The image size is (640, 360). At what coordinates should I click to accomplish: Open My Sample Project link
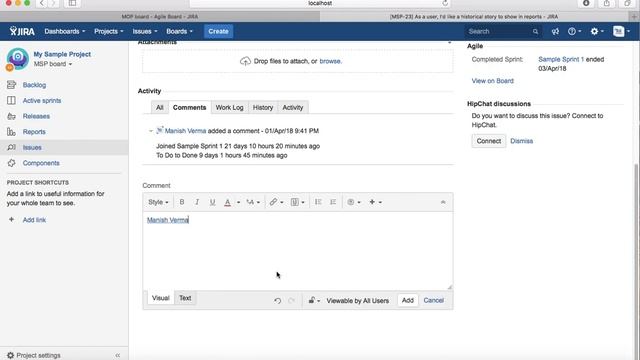tap(62, 54)
